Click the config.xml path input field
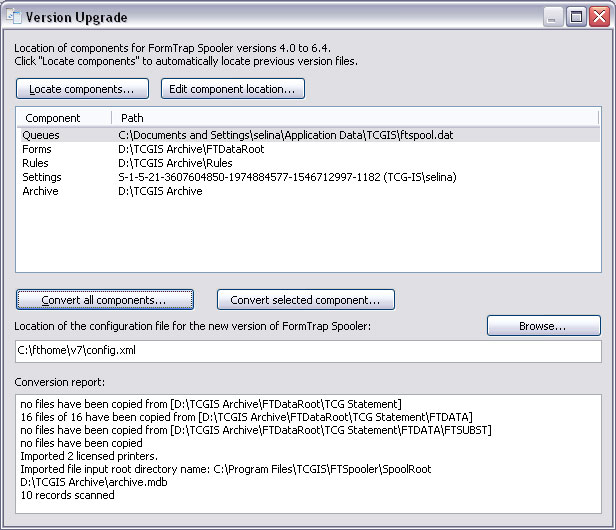The width and height of the screenshot is (616, 530). pos(308,352)
